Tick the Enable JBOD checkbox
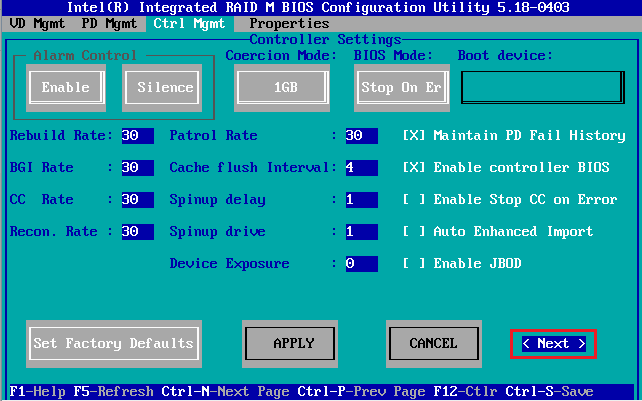The height and width of the screenshot is (401, 642). click(x=414, y=263)
